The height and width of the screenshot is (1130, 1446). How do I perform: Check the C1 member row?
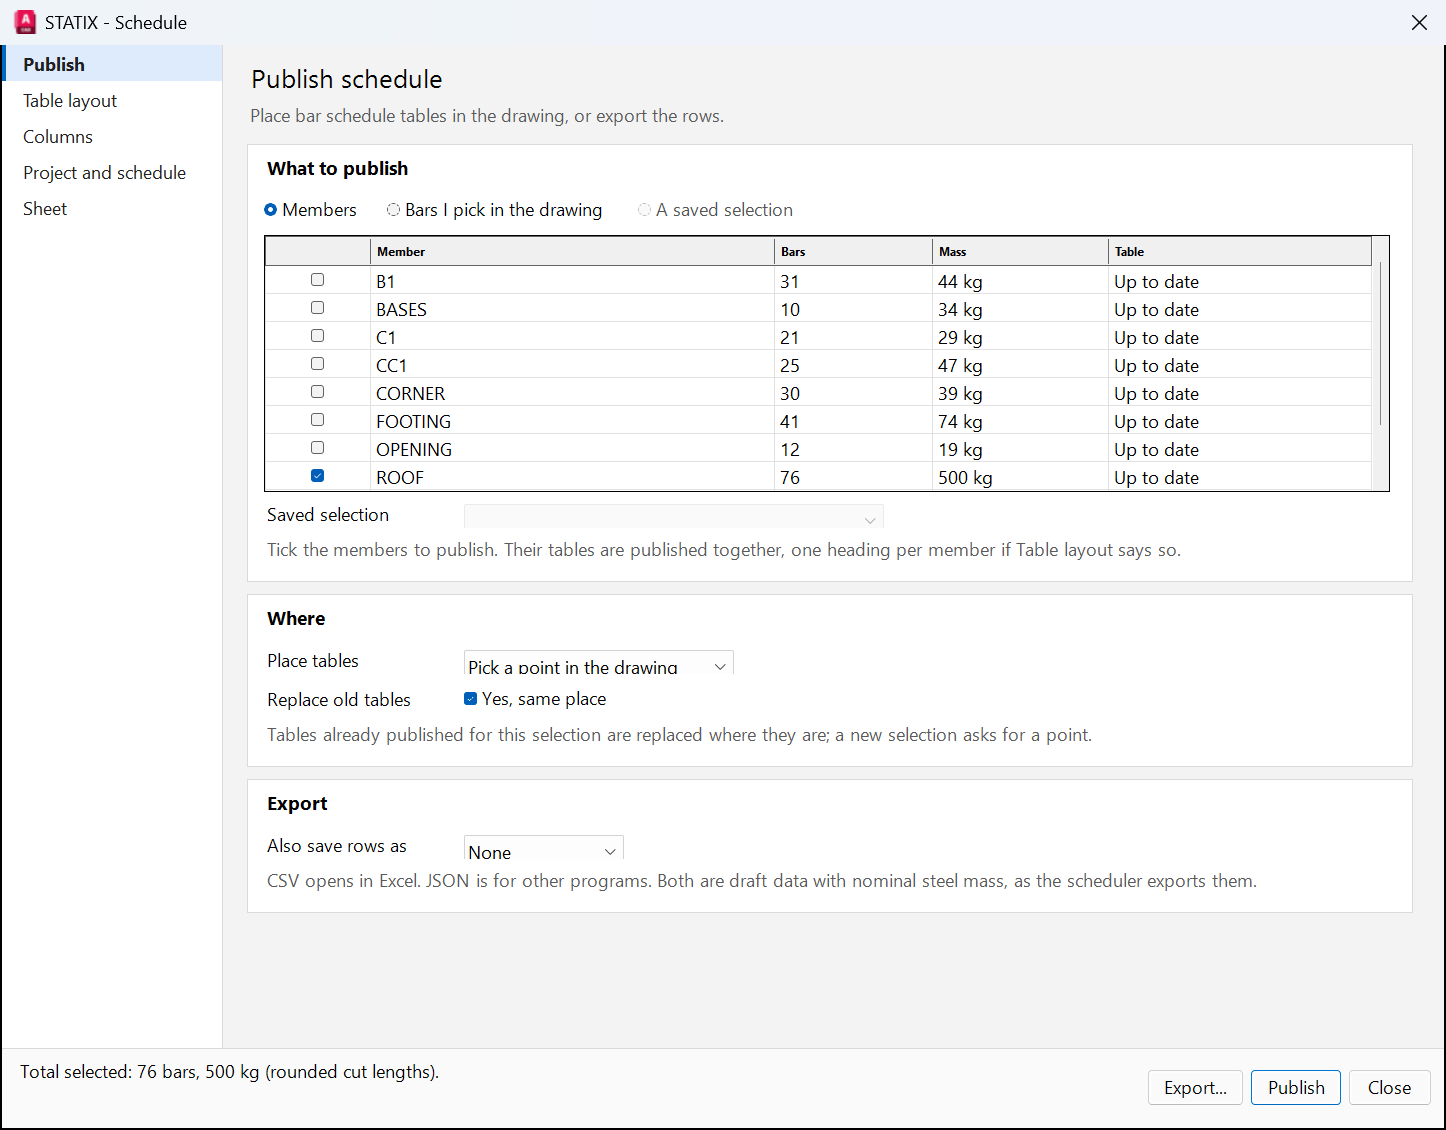[317, 336]
